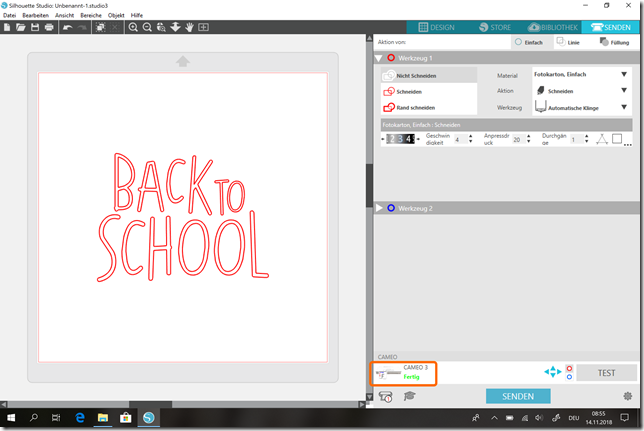Expand the Werkzeug 2 section
Screen dimensions: 644x431
[380, 208]
